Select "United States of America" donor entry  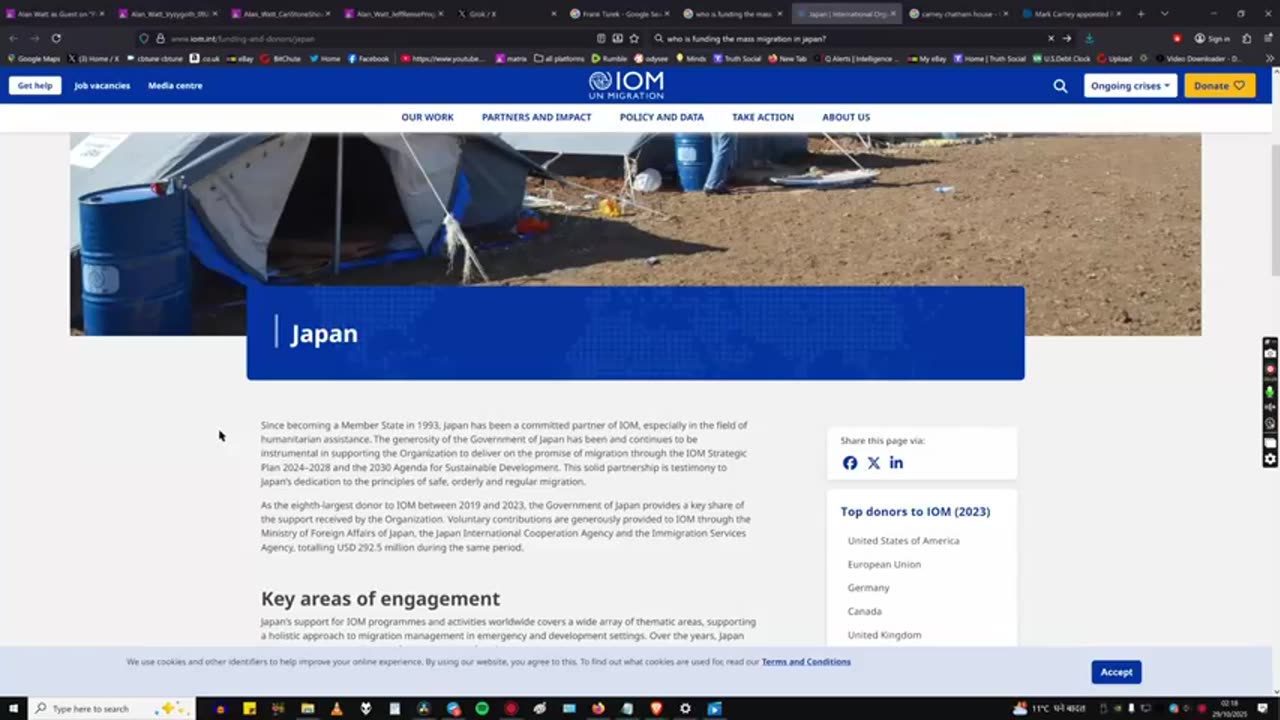pyautogui.click(x=903, y=541)
